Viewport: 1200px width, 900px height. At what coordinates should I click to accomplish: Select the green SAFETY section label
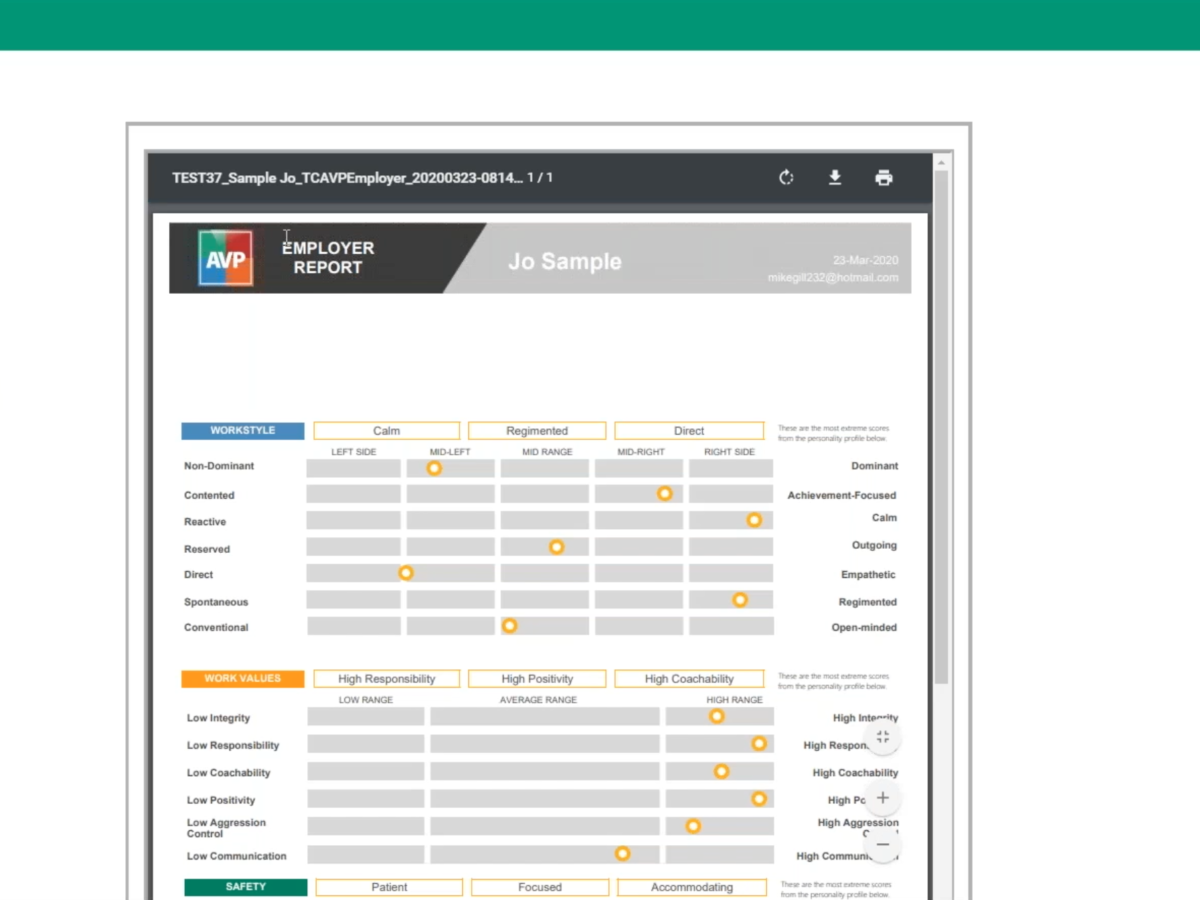pyautogui.click(x=245, y=887)
